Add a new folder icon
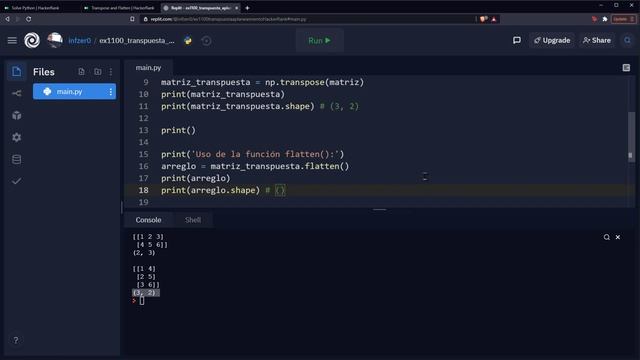 98,72
